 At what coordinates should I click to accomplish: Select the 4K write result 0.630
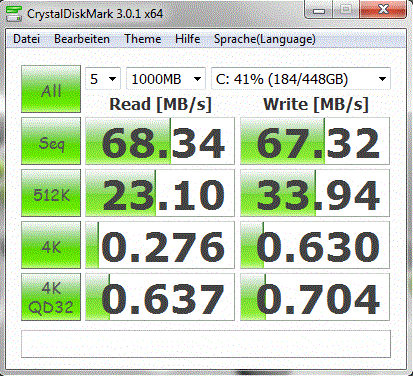315,245
